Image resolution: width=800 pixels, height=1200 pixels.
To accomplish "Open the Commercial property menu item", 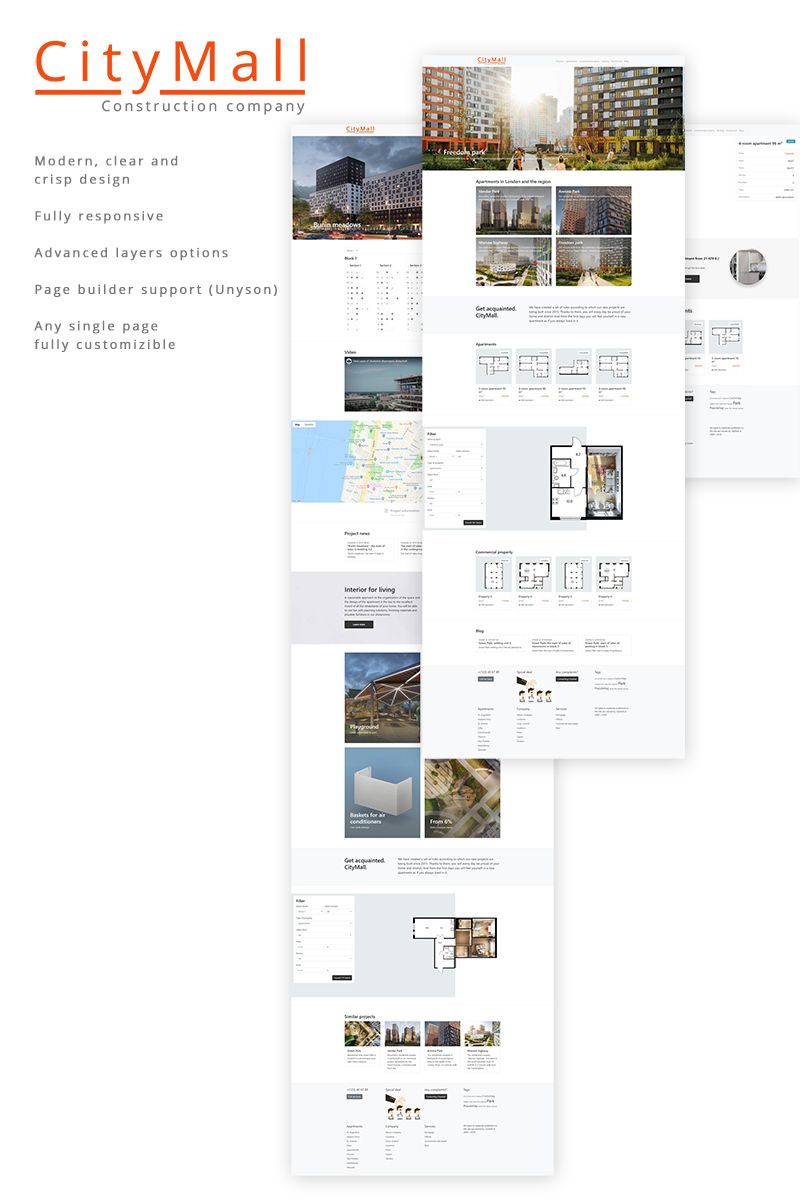I will pos(590,61).
